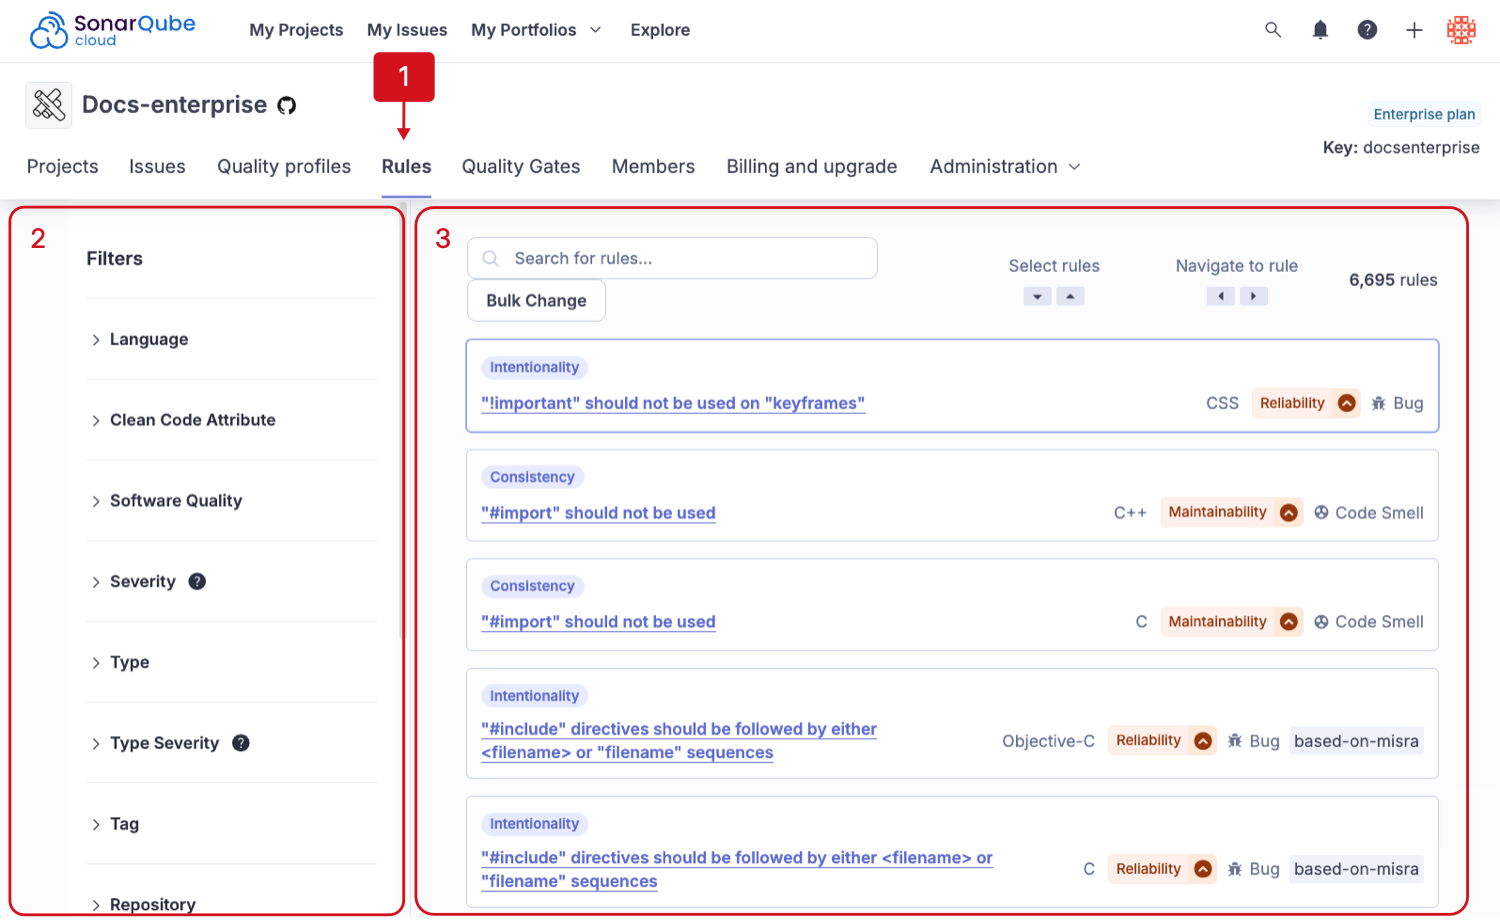Open the notifications bell icon

pyautogui.click(x=1320, y=30)
